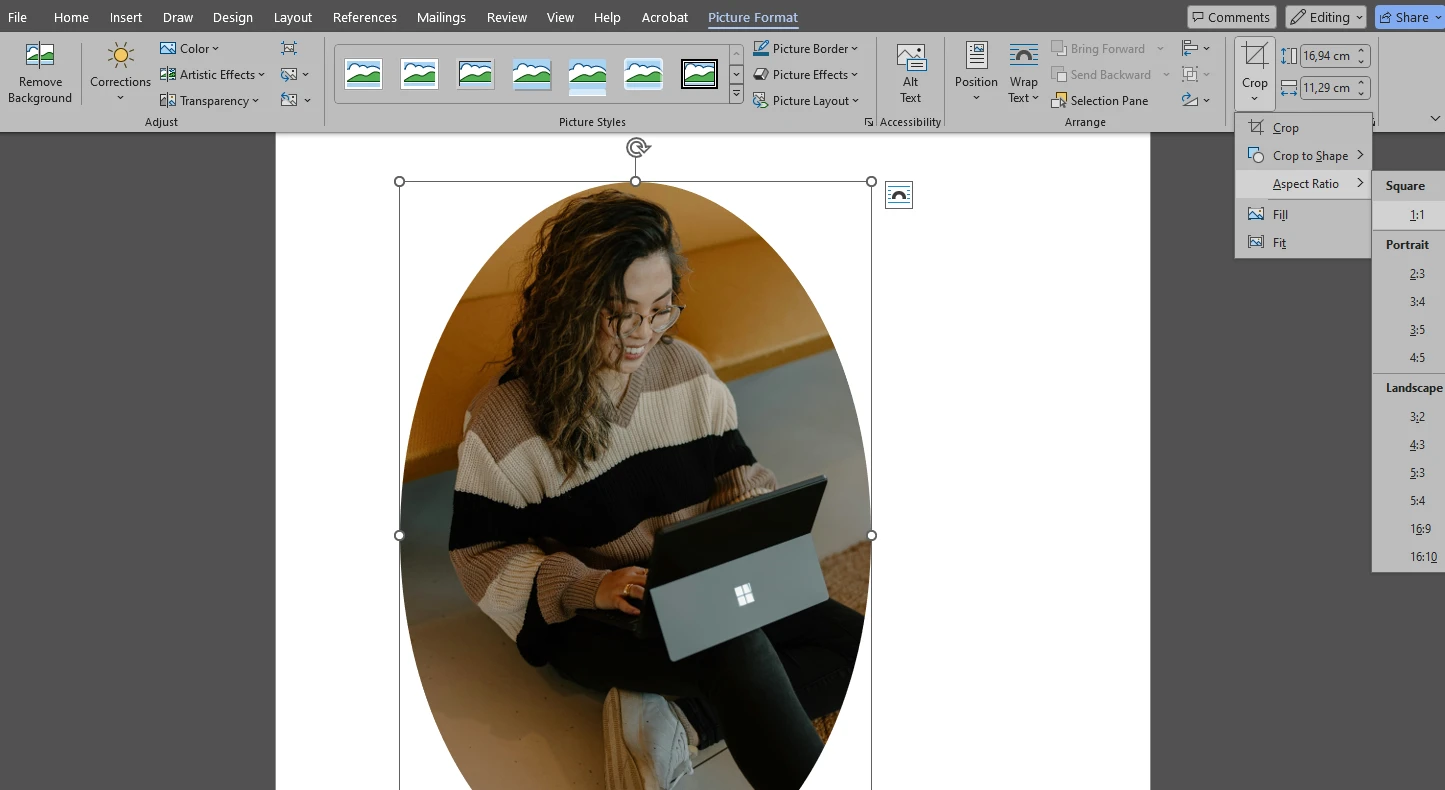Decrease shape width with down stepper
Image resolution: width=1445 pixels, height=790 pixels.
[1362, 93]
